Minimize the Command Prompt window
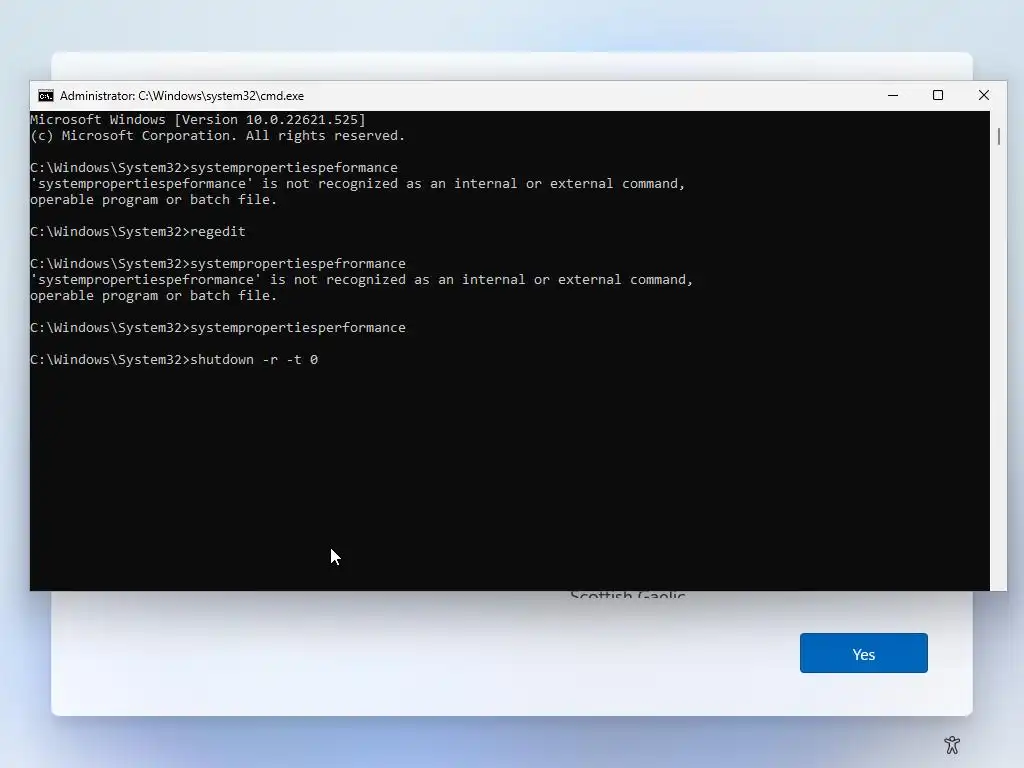 893,95
